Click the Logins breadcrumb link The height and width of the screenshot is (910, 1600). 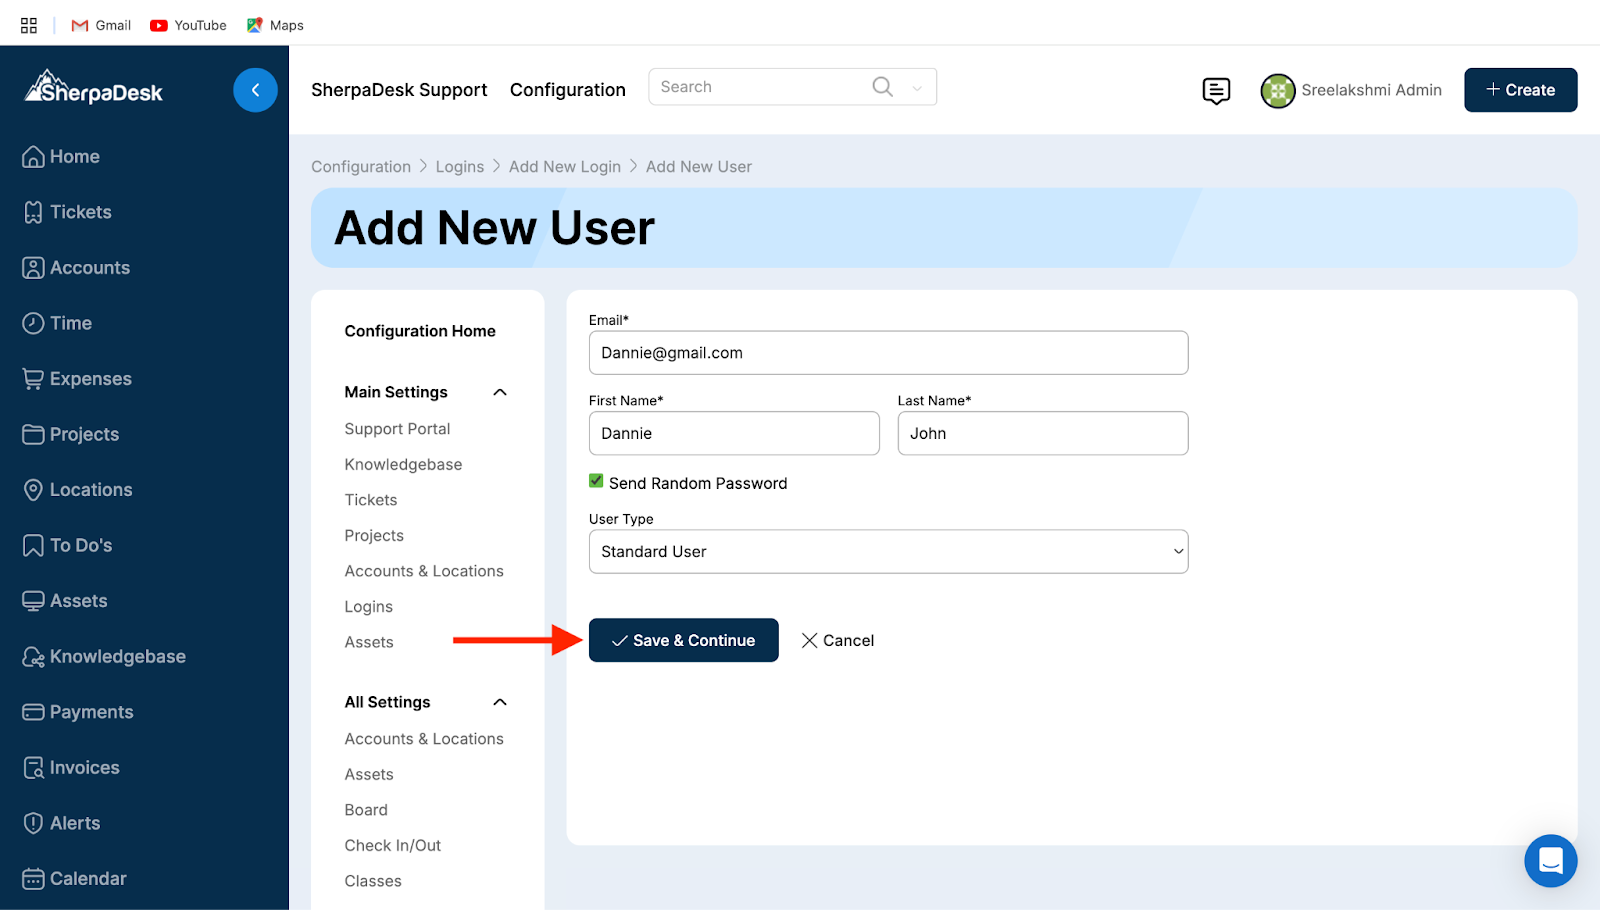(x=459, y=167)
